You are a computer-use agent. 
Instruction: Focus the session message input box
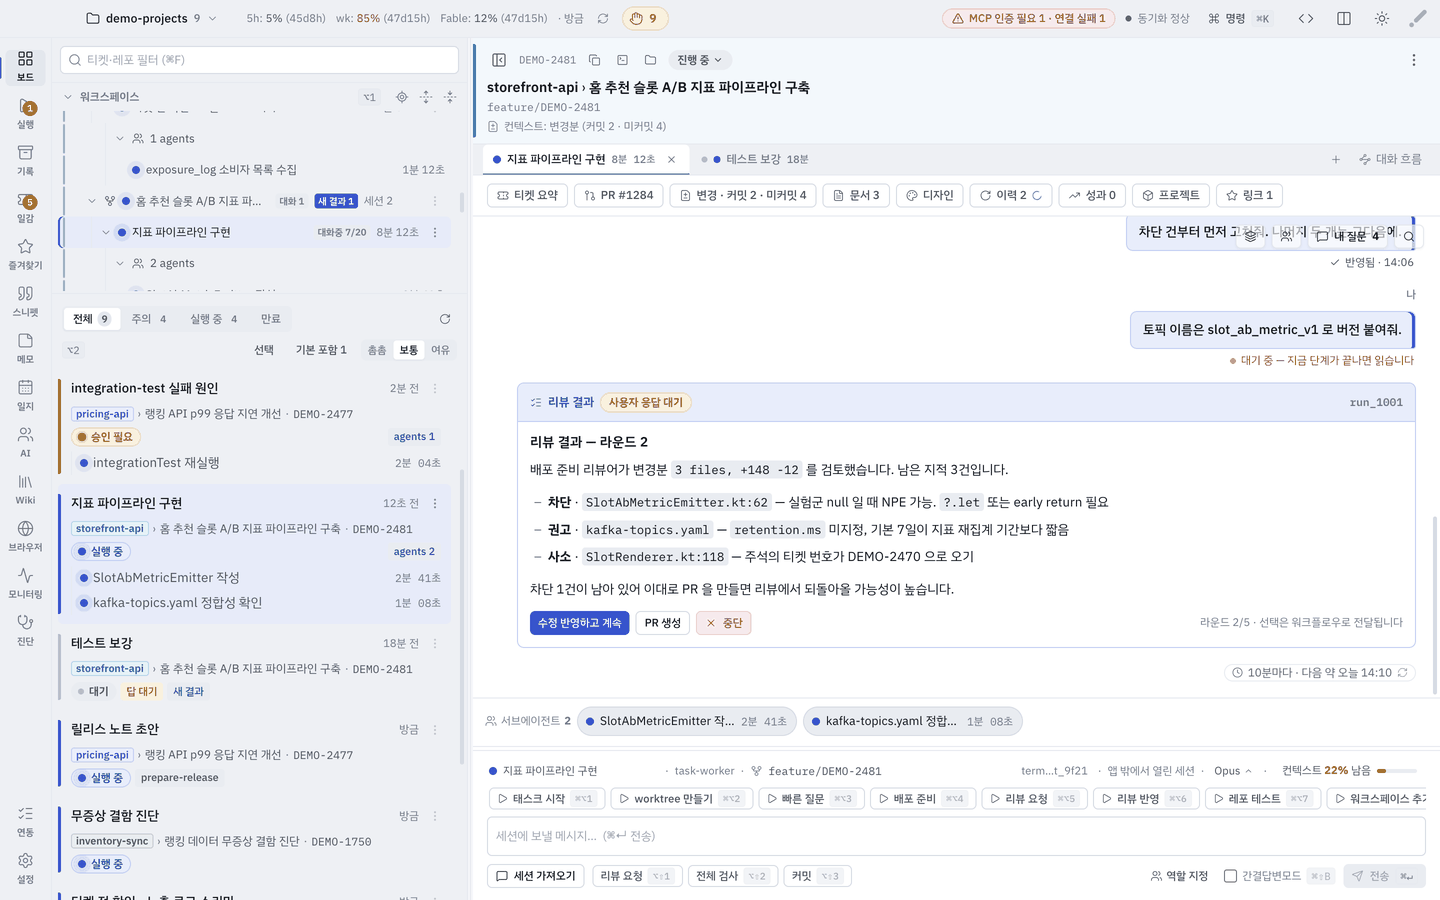[x=956, y=836]
